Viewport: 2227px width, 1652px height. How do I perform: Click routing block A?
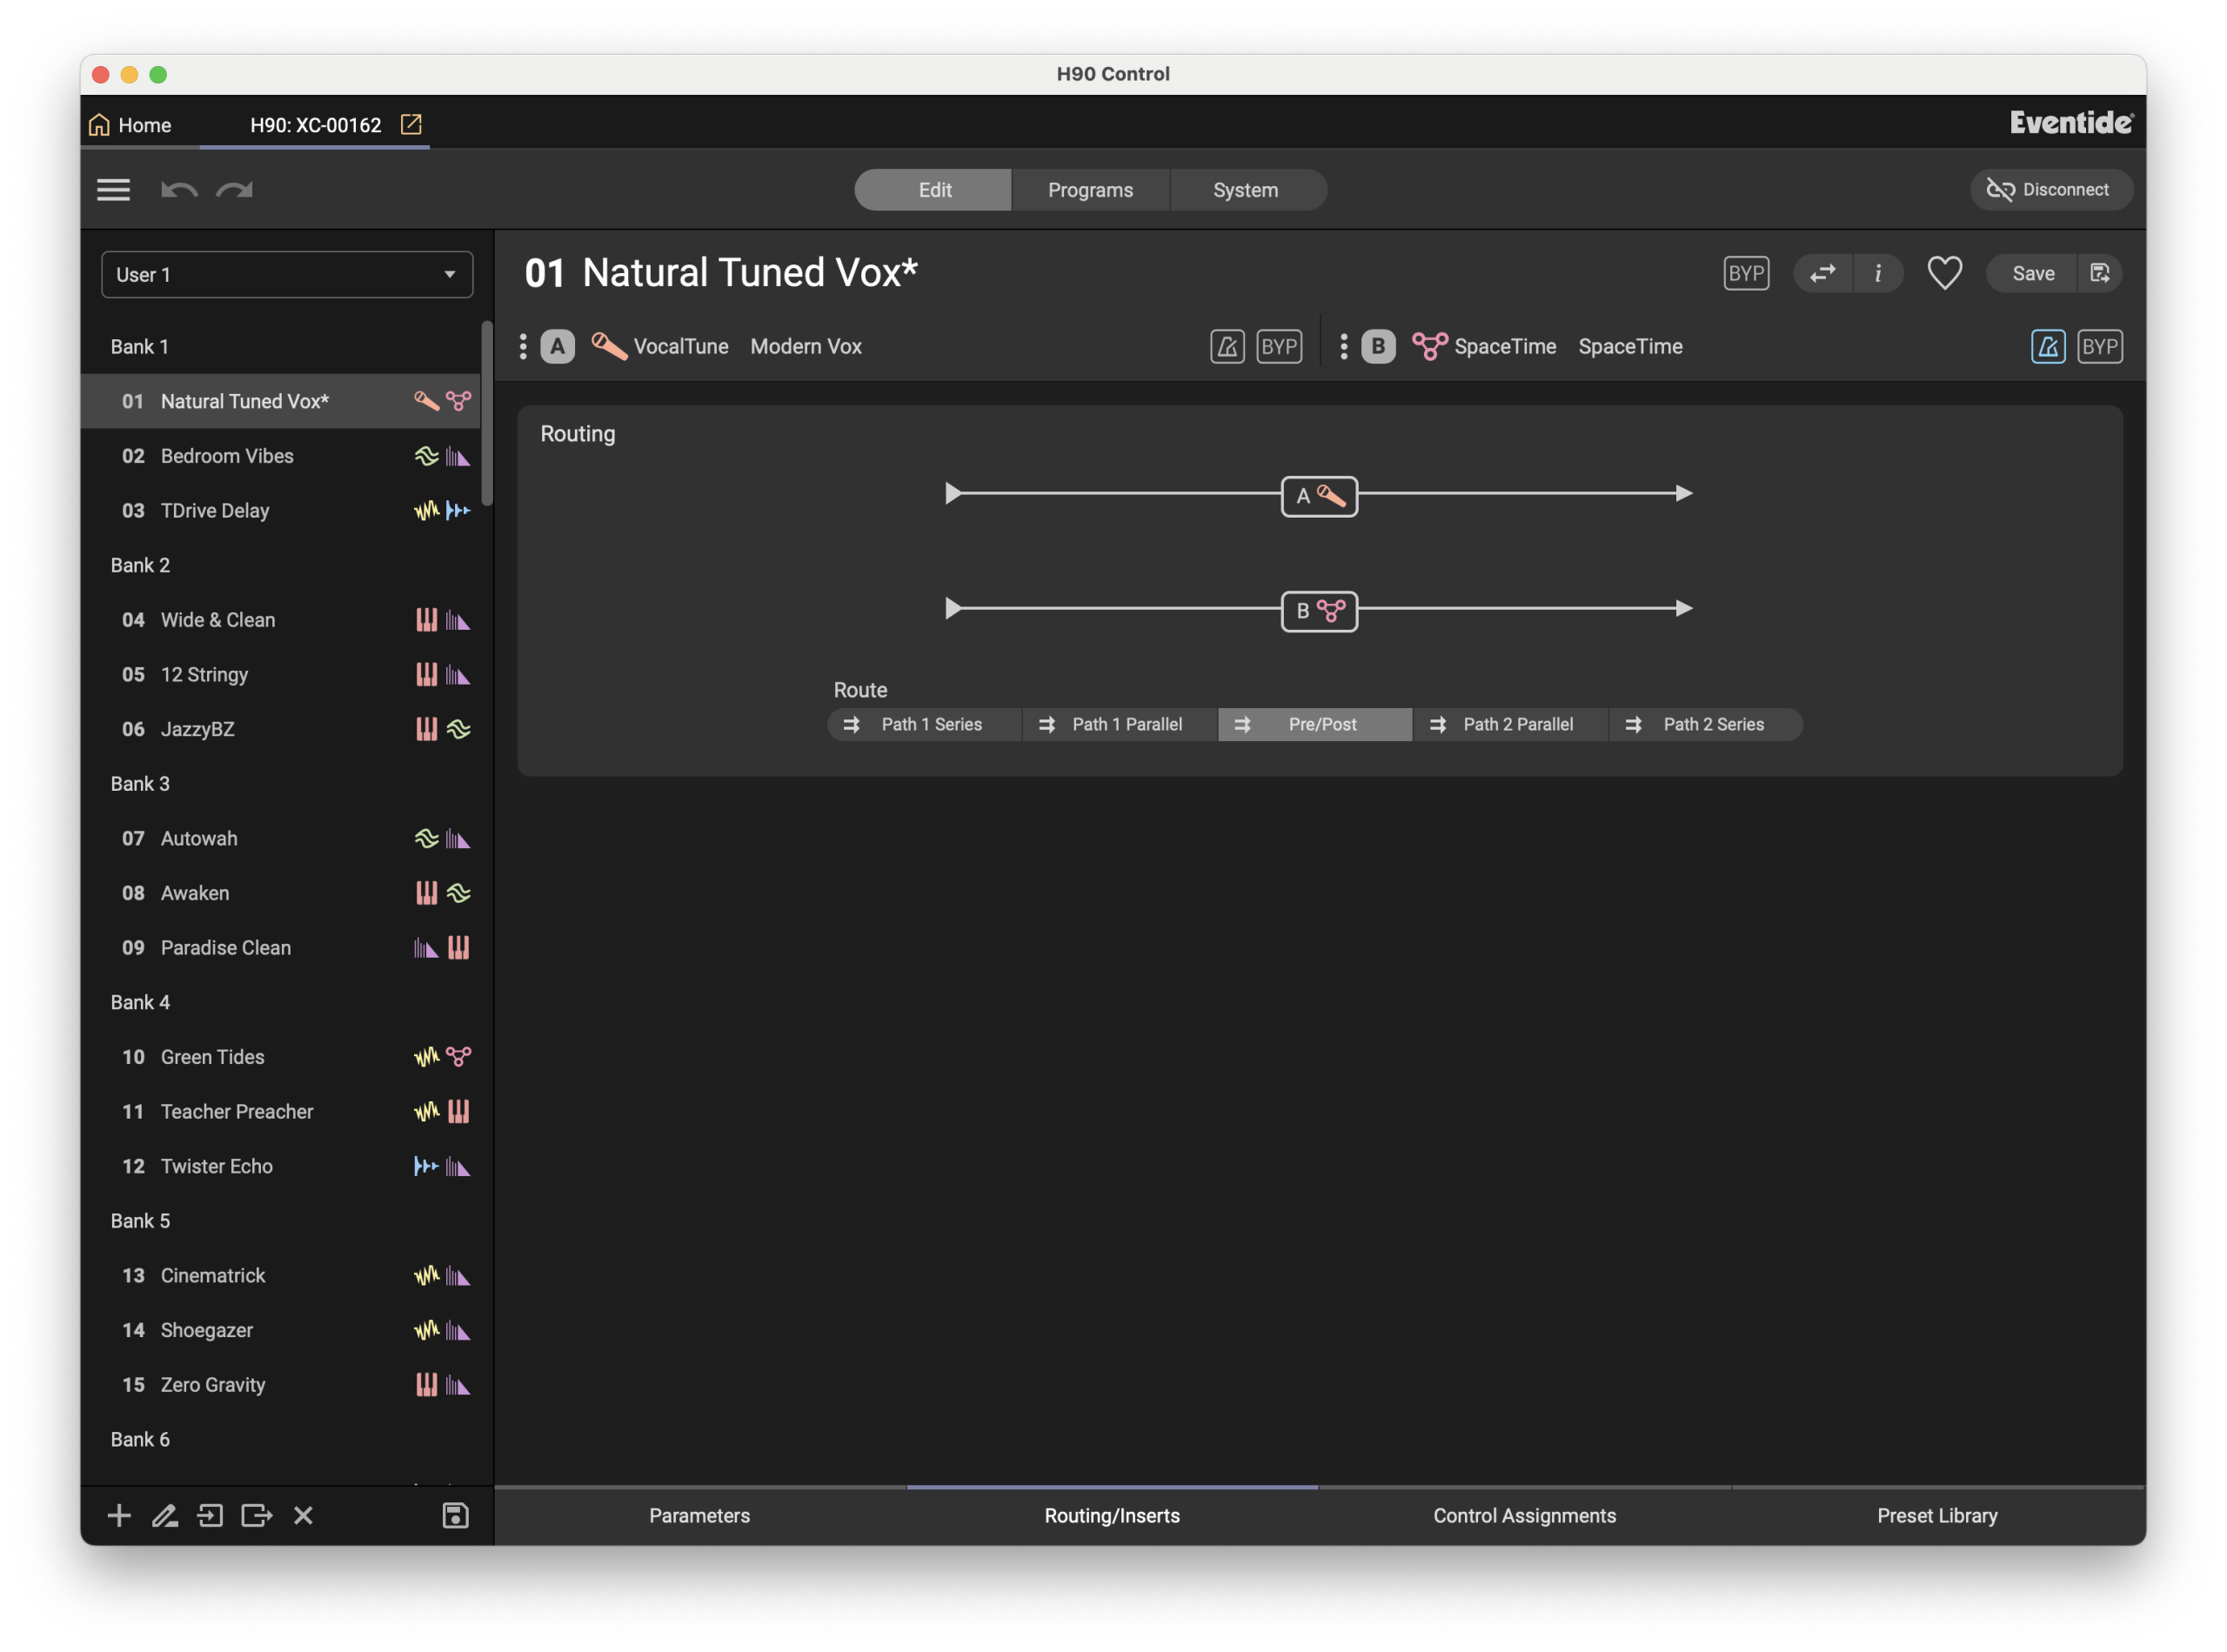point(1319,496)
